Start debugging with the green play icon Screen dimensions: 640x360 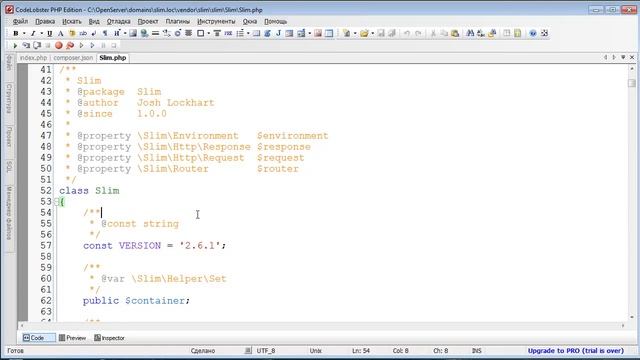(15, 45)
